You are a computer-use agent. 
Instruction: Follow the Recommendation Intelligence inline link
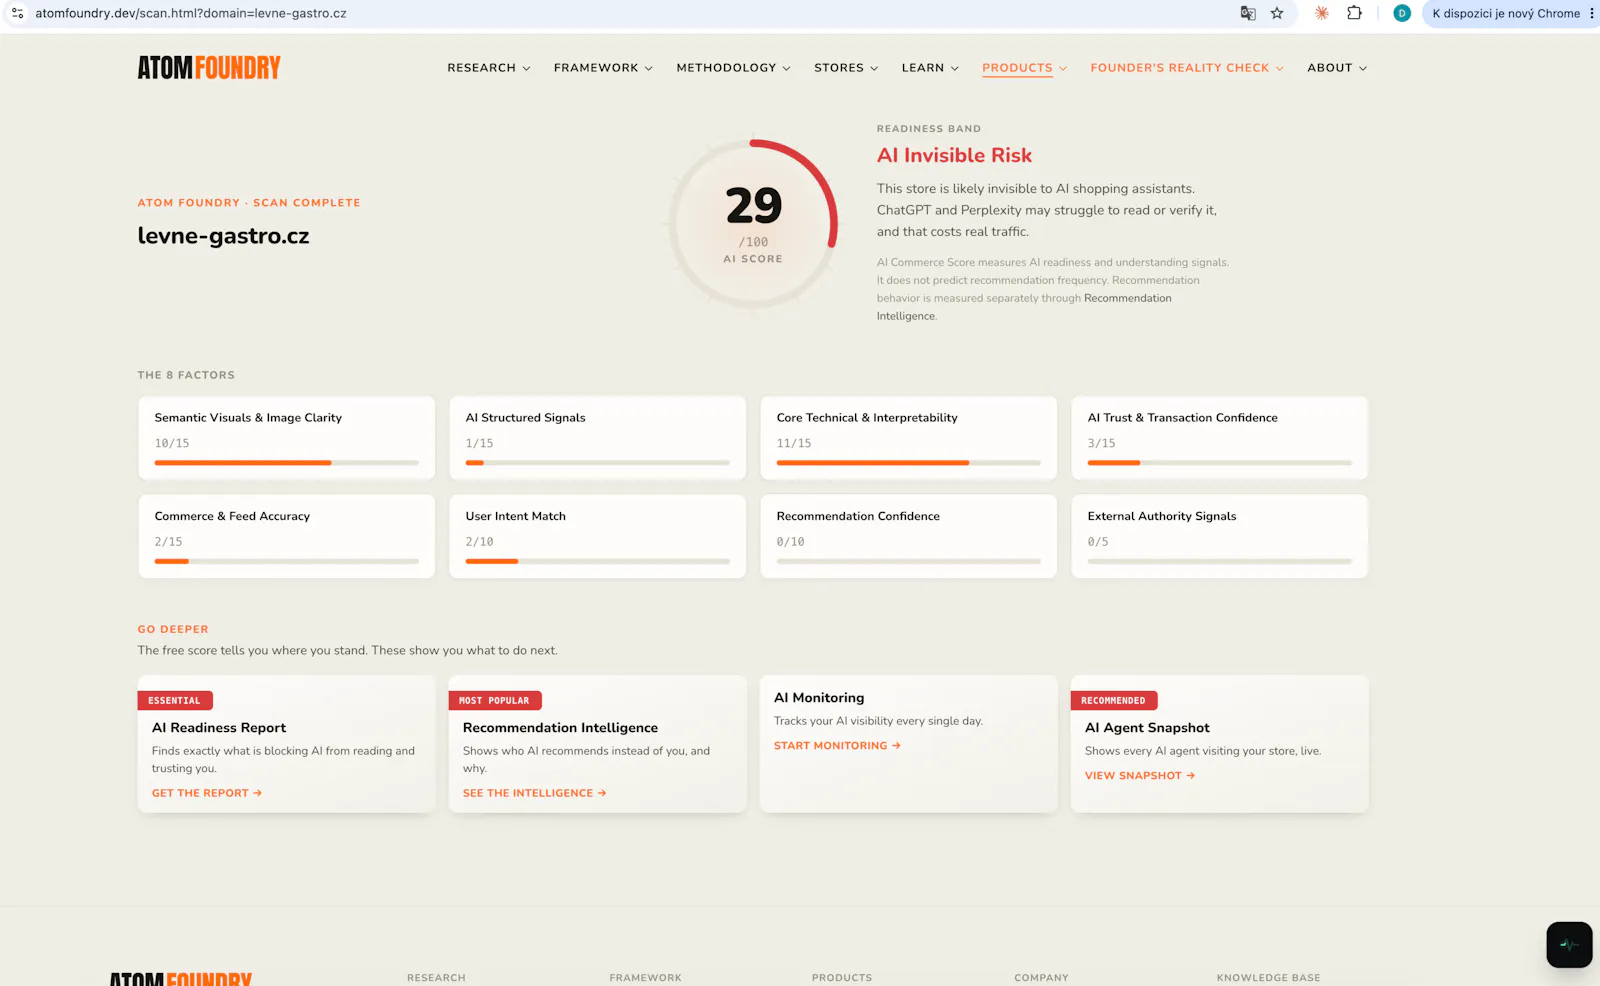tap(1024, 307)
